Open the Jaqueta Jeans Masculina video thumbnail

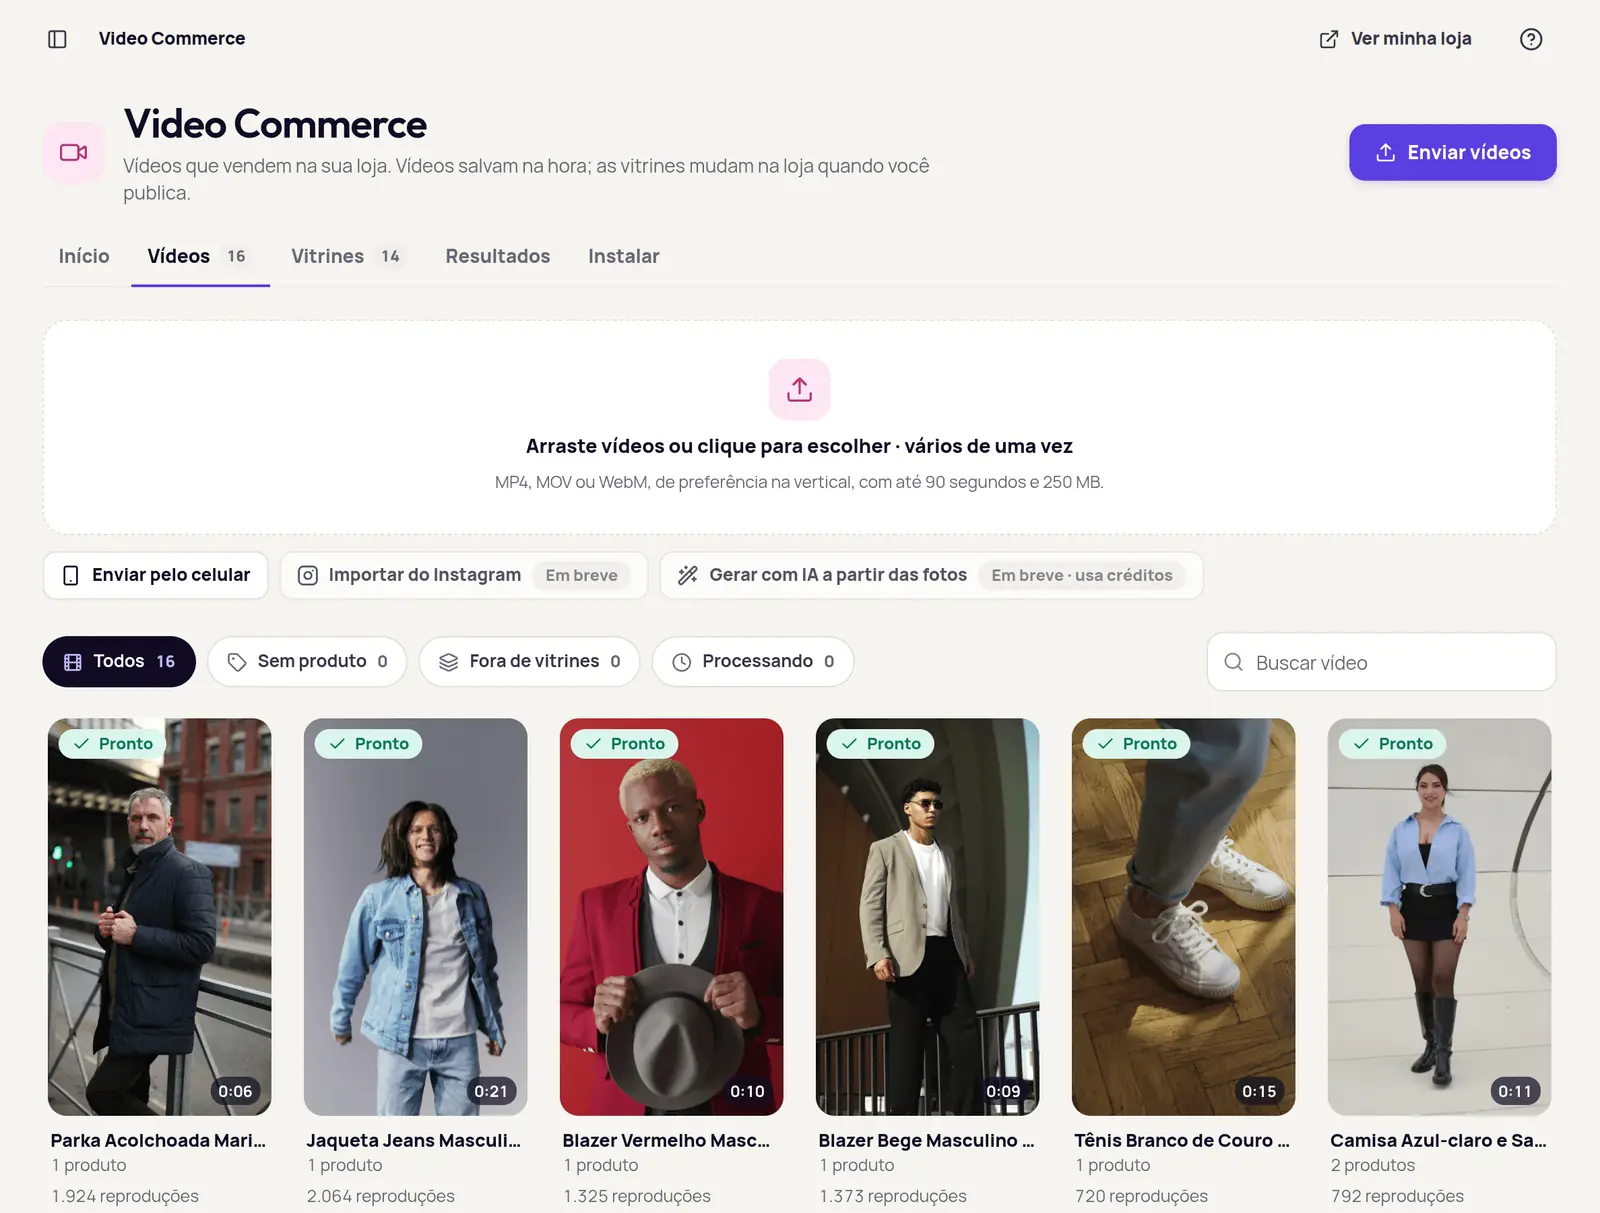tap(416, 917)
